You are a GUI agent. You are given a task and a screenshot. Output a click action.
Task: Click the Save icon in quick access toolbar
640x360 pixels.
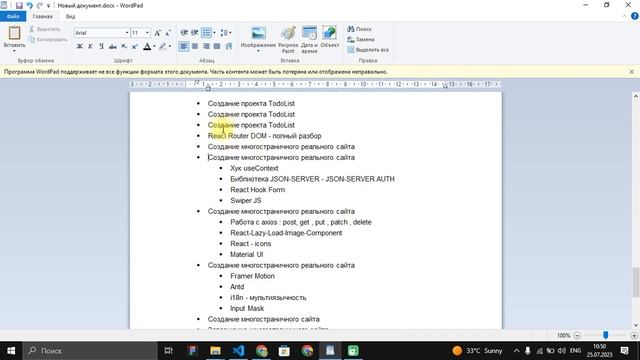19,6
